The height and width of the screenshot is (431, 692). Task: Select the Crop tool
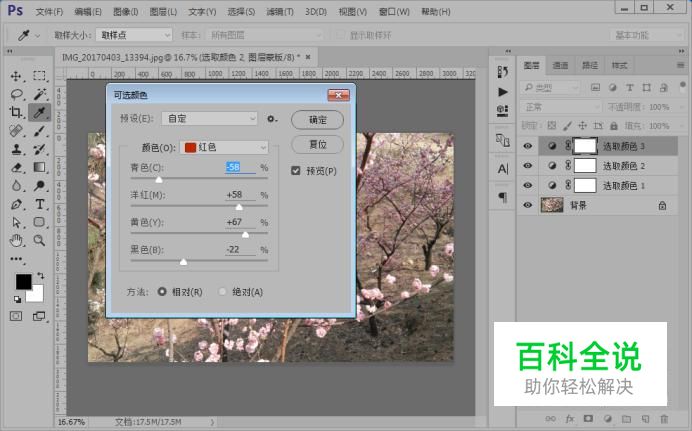point(16,112)
